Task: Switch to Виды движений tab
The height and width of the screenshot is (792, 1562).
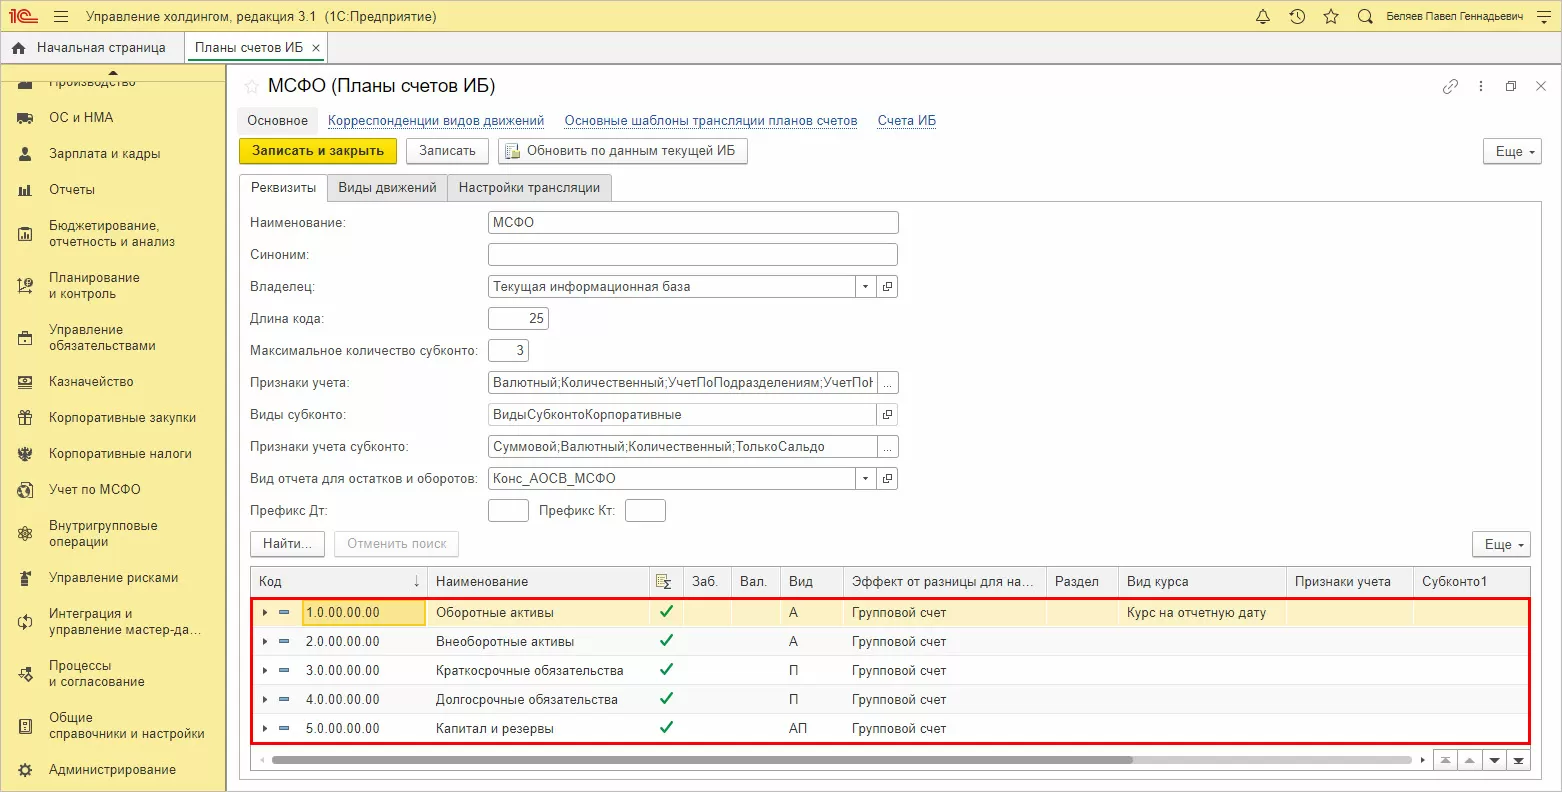Action: point(387,188)
